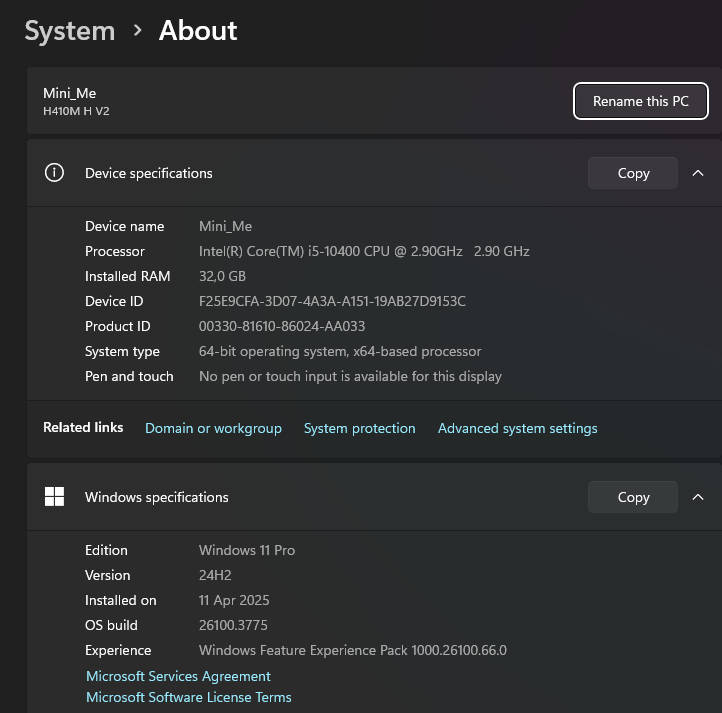
Task: Open the System protection link
Action: [359, 428]
